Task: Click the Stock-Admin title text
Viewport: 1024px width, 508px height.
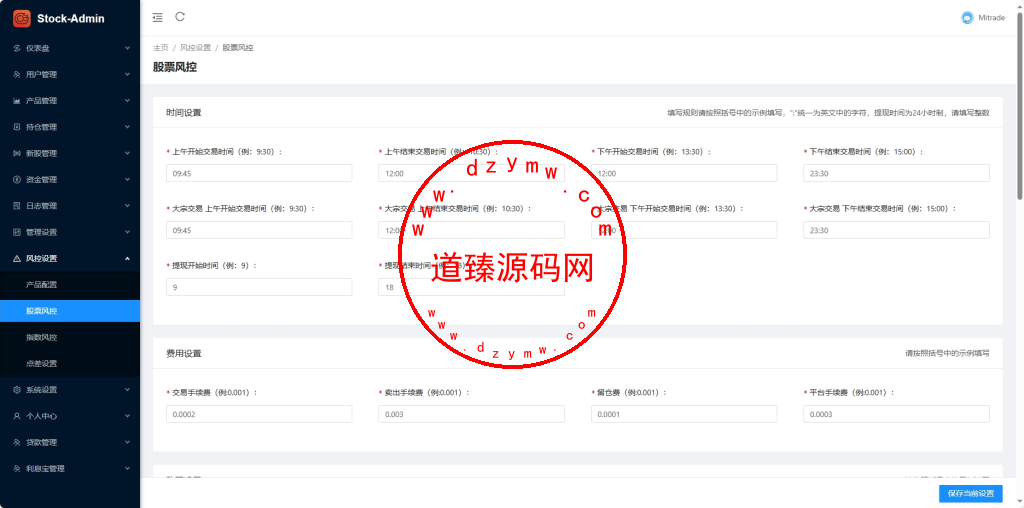Action: [71, 19]
